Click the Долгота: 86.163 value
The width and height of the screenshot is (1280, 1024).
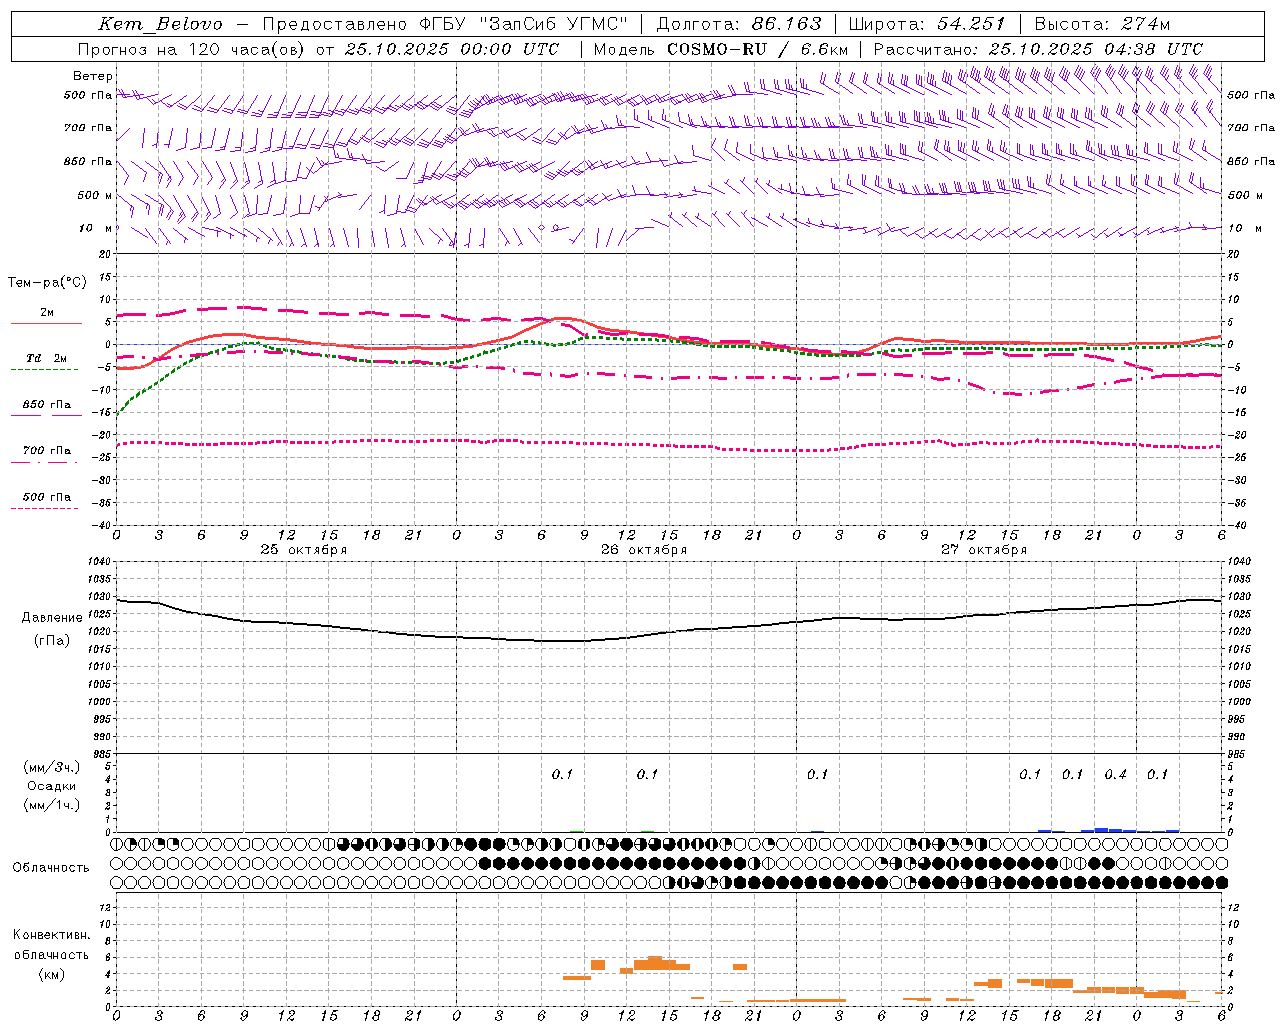[x=739, y=24]
